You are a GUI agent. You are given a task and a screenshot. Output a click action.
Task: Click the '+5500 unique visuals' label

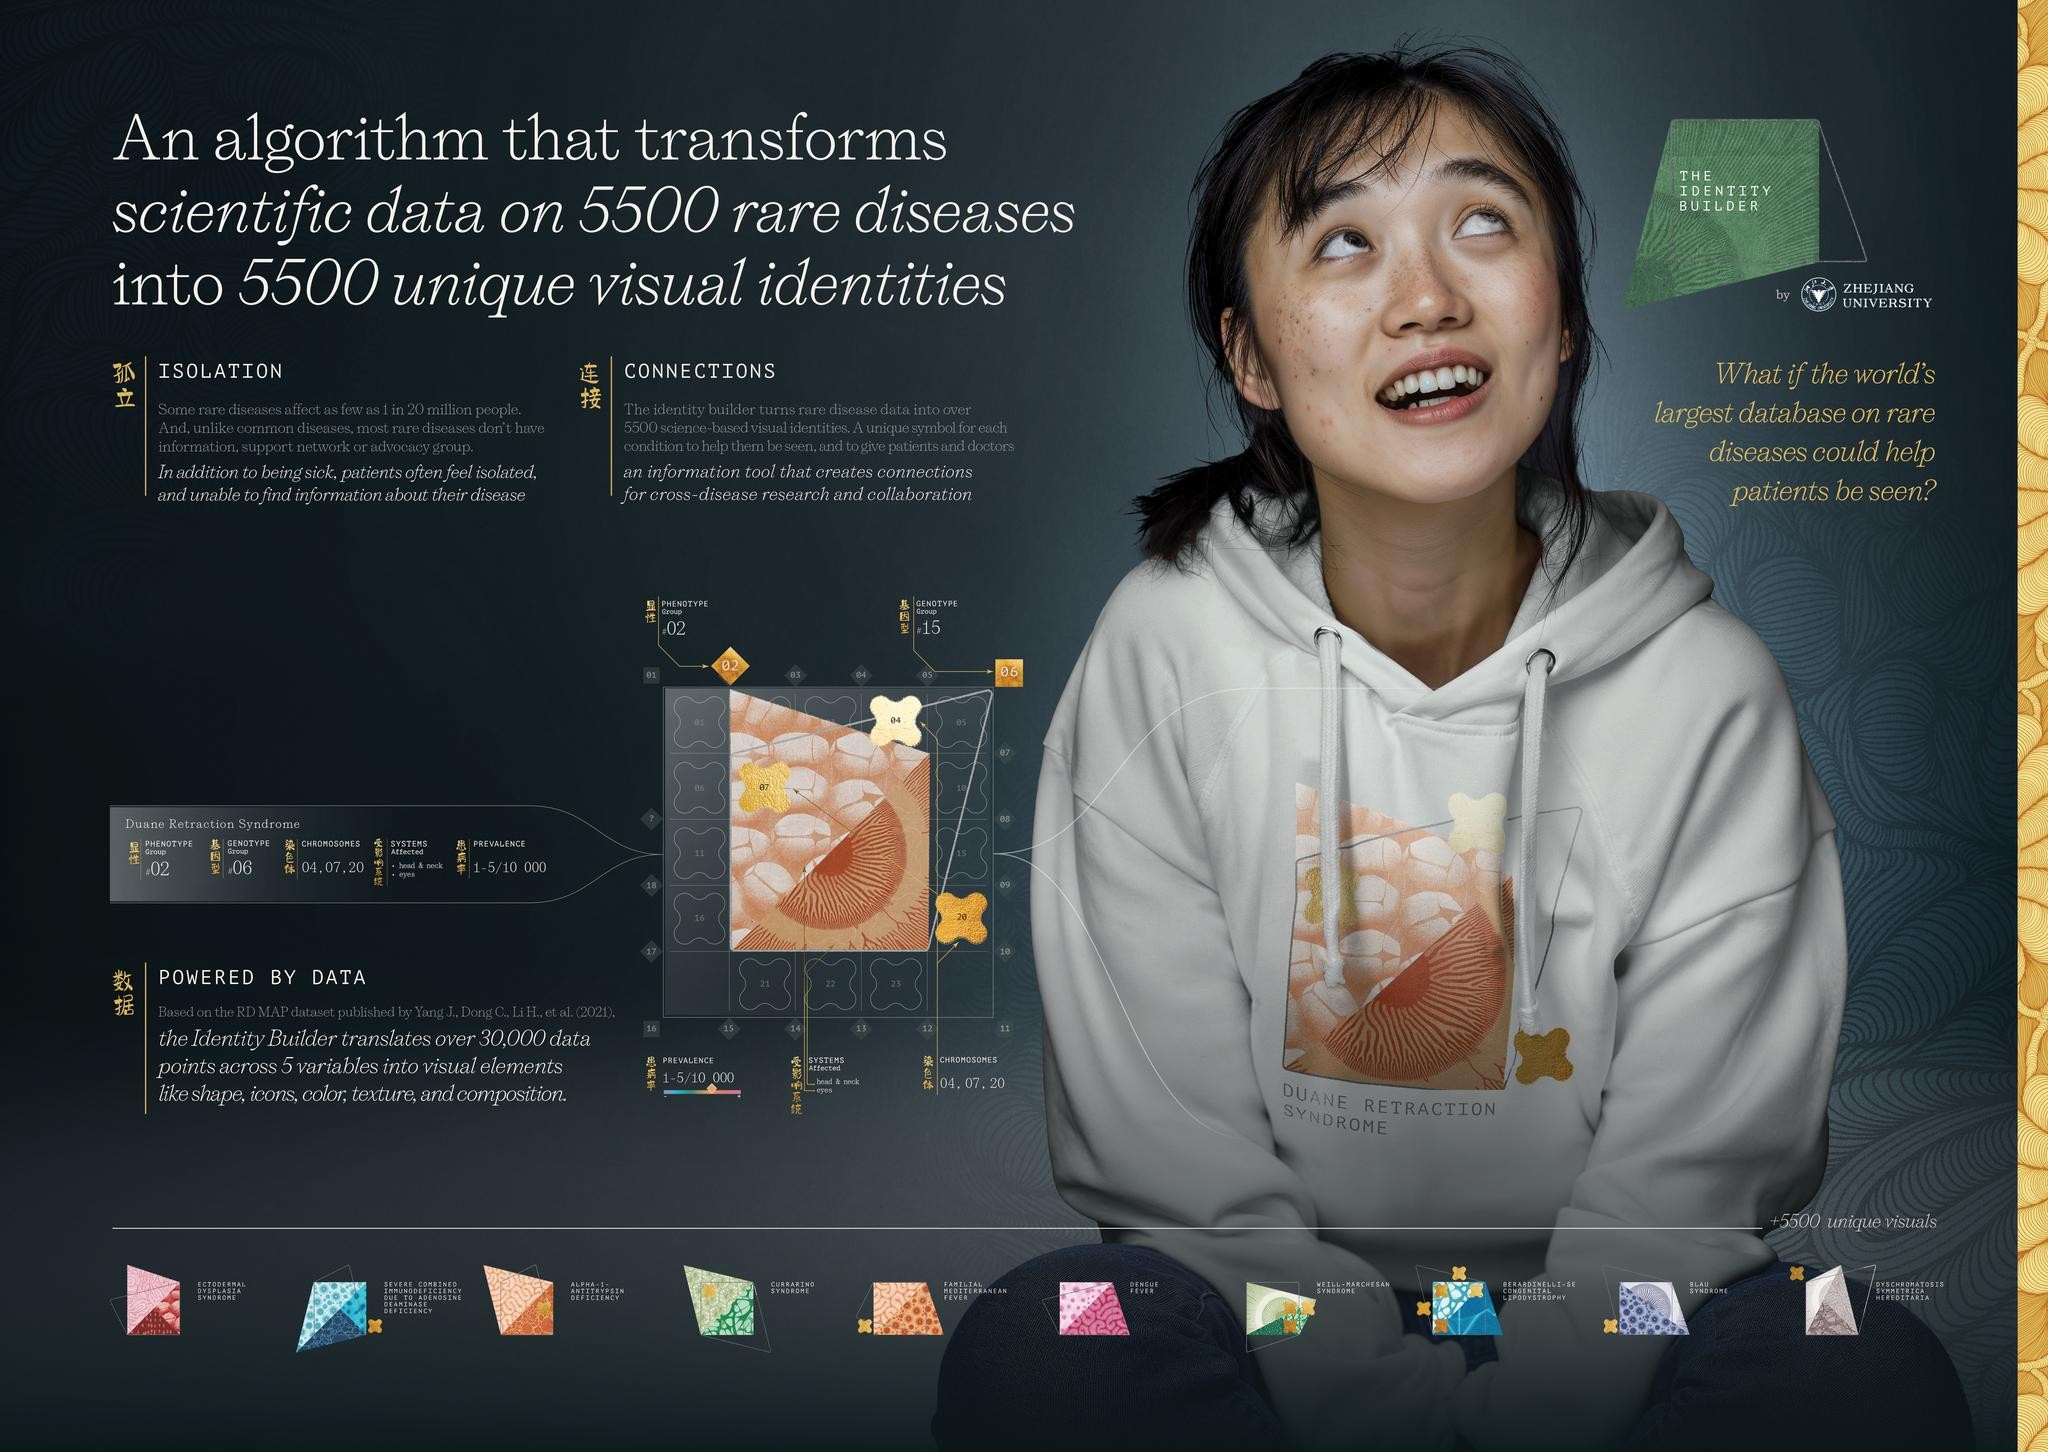(1852, 1221)
